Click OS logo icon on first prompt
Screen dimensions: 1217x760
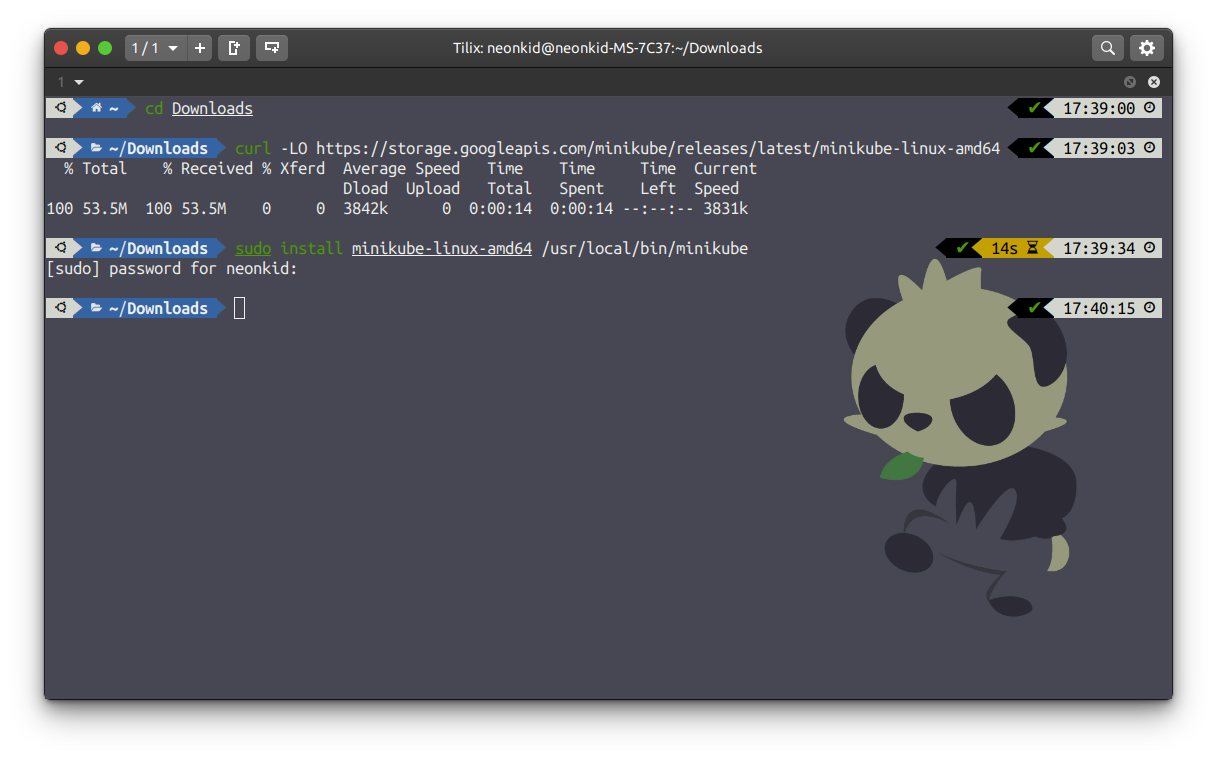60,108
